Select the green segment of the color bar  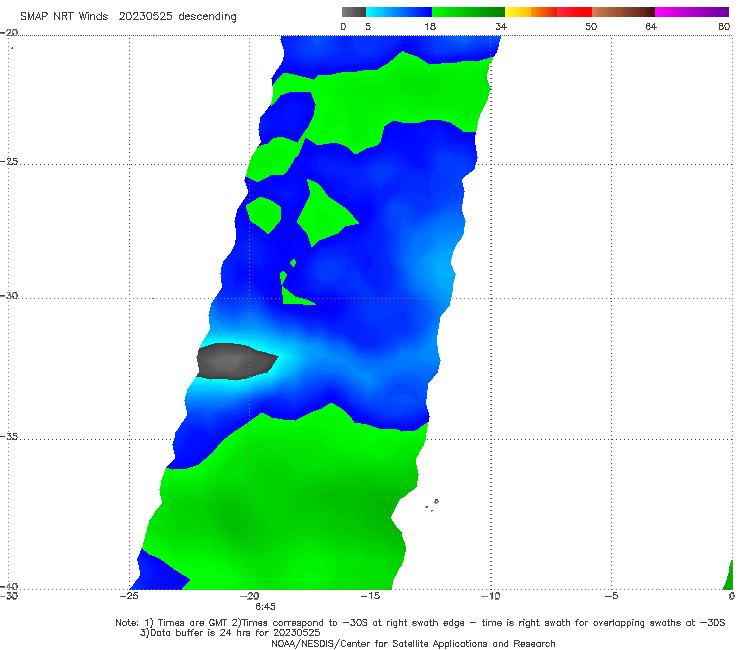468,12
